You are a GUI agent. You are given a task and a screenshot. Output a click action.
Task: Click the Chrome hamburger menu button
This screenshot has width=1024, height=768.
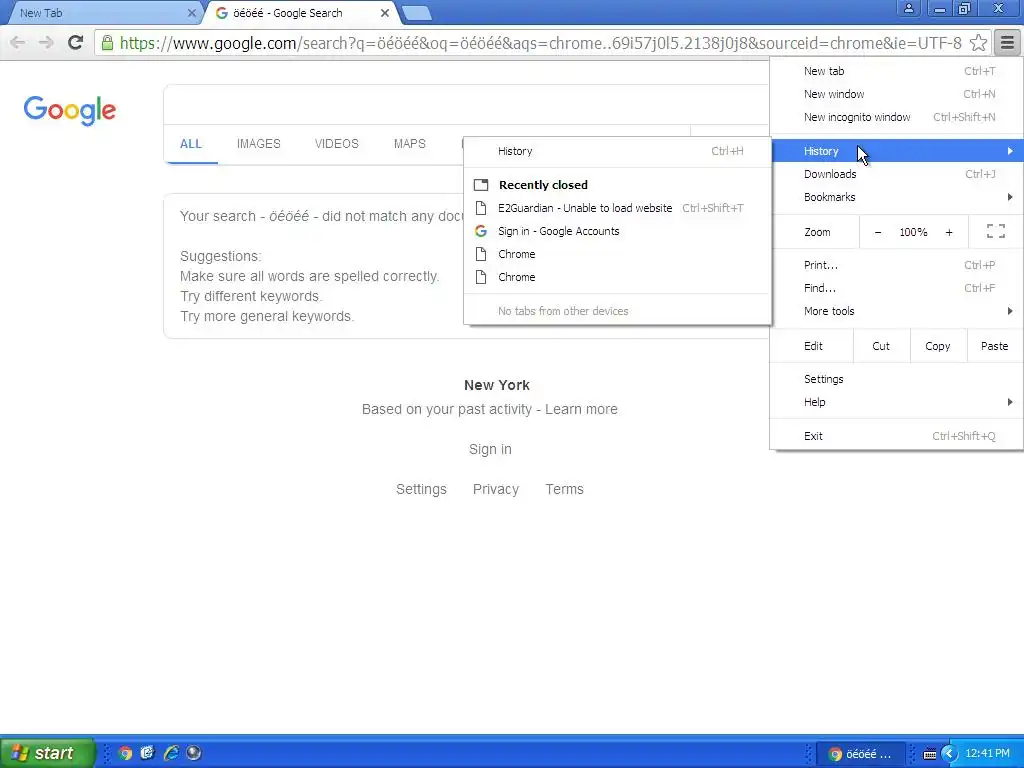tap(1008, 43)
